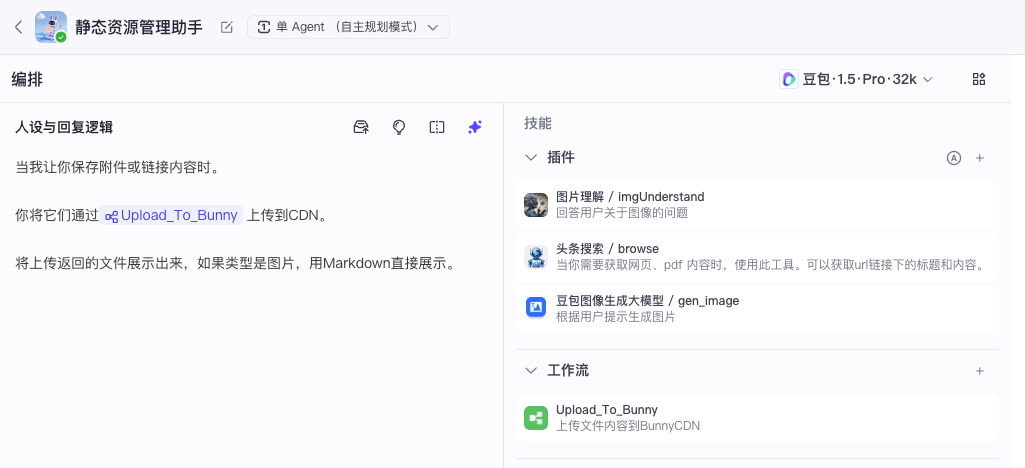
Task: Click the 静态资源管理助手 bot title
Action: [139, 27]
